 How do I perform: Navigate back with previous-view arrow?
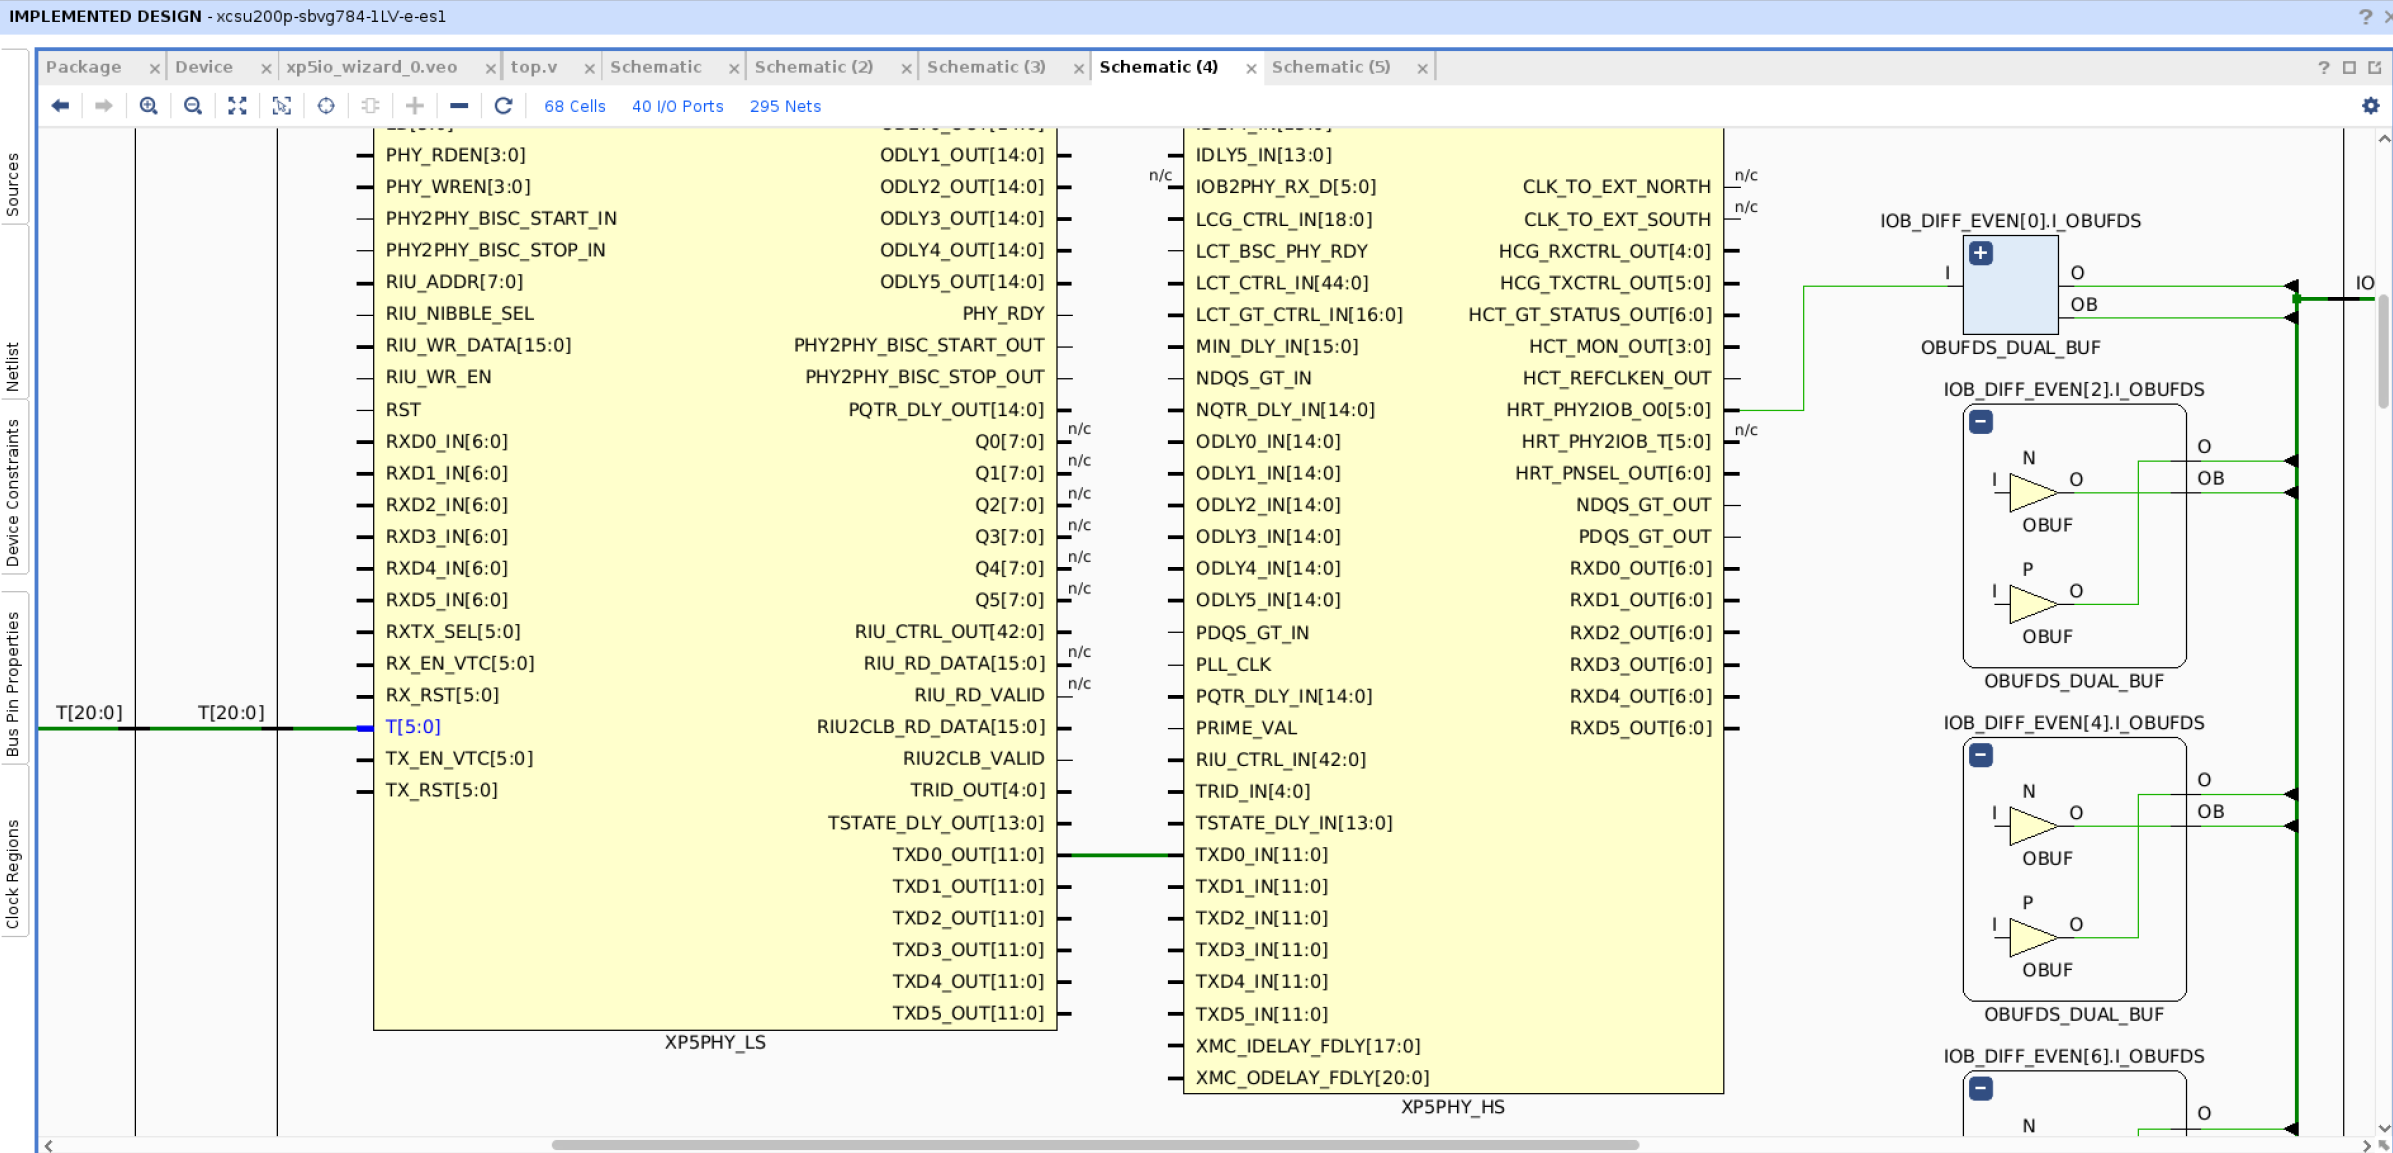(x=60, y=105)
